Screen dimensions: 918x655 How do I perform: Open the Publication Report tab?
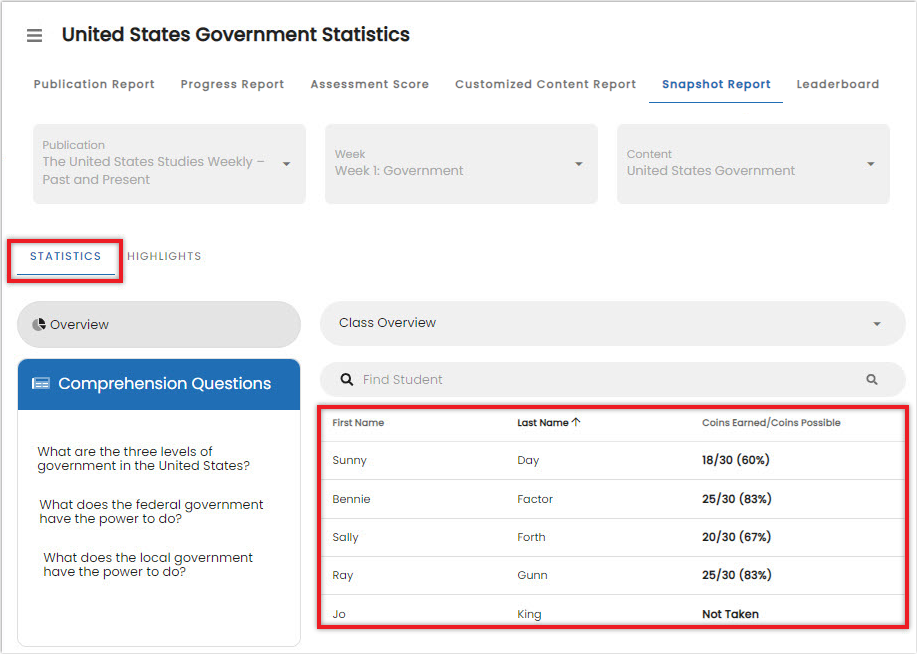[93, 84]
